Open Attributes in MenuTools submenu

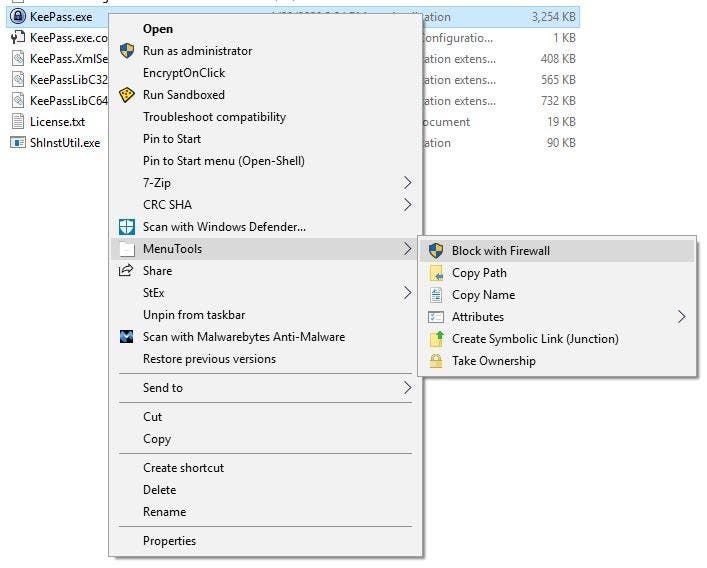coord(557,317)
